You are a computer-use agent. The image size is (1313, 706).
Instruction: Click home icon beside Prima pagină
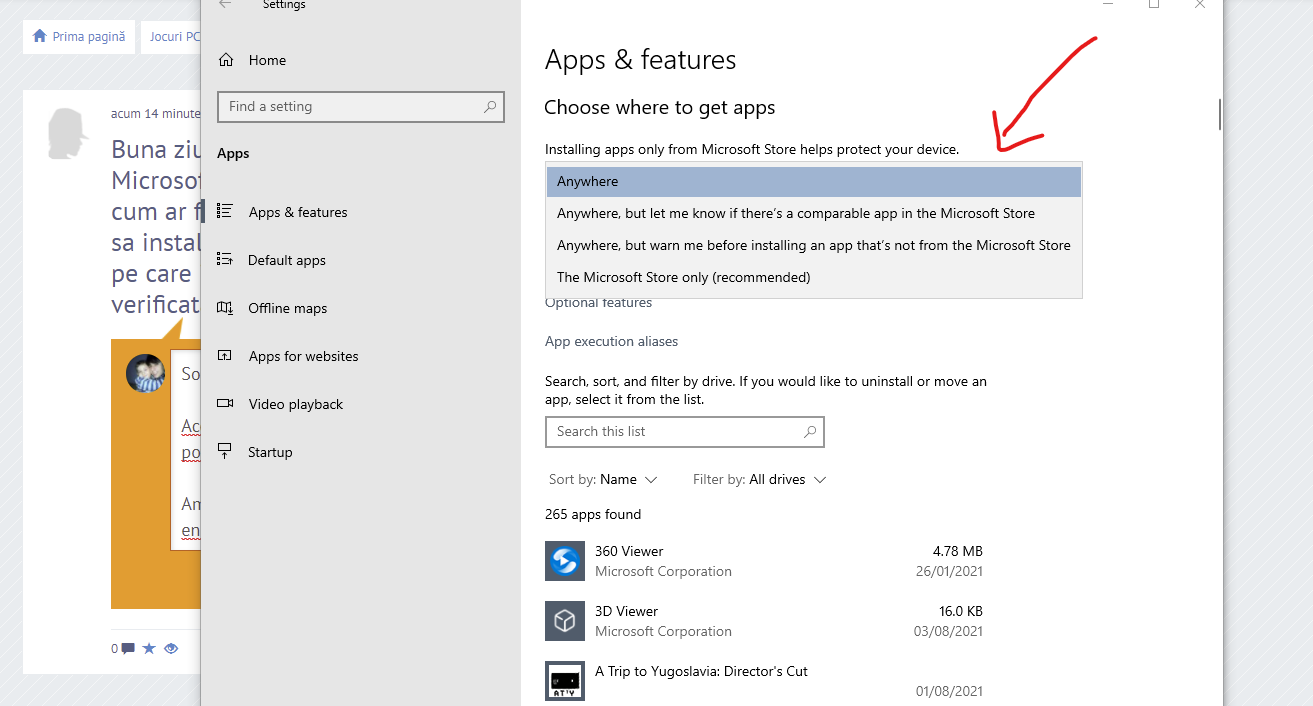(x=40, y=36)
